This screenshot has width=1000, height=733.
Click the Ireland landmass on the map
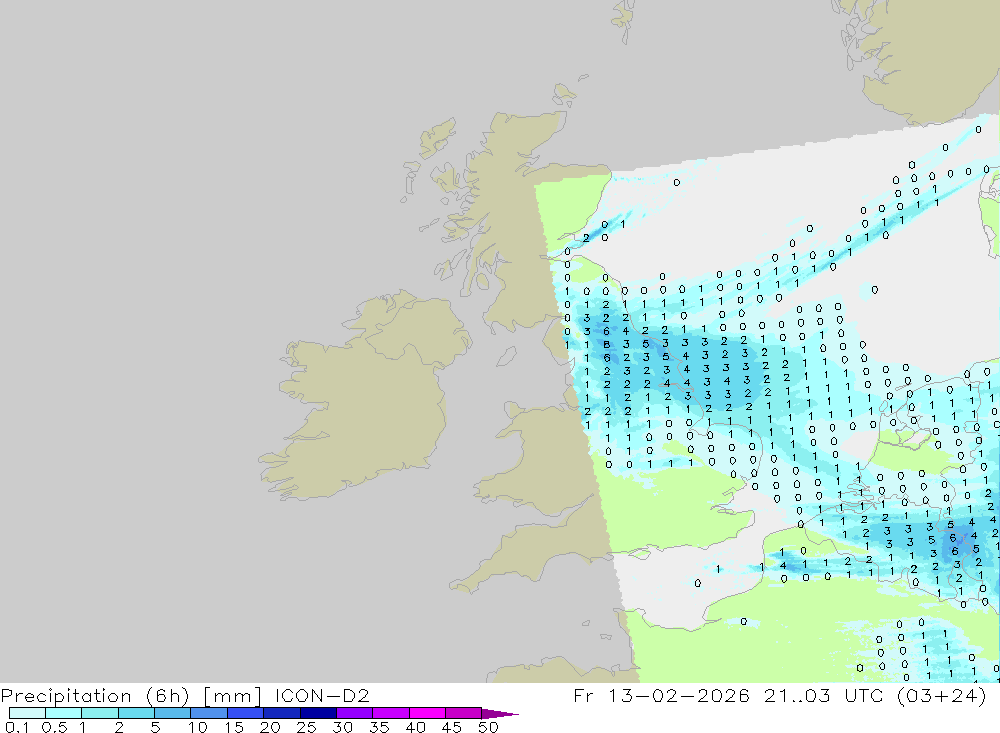pos(364,396)
